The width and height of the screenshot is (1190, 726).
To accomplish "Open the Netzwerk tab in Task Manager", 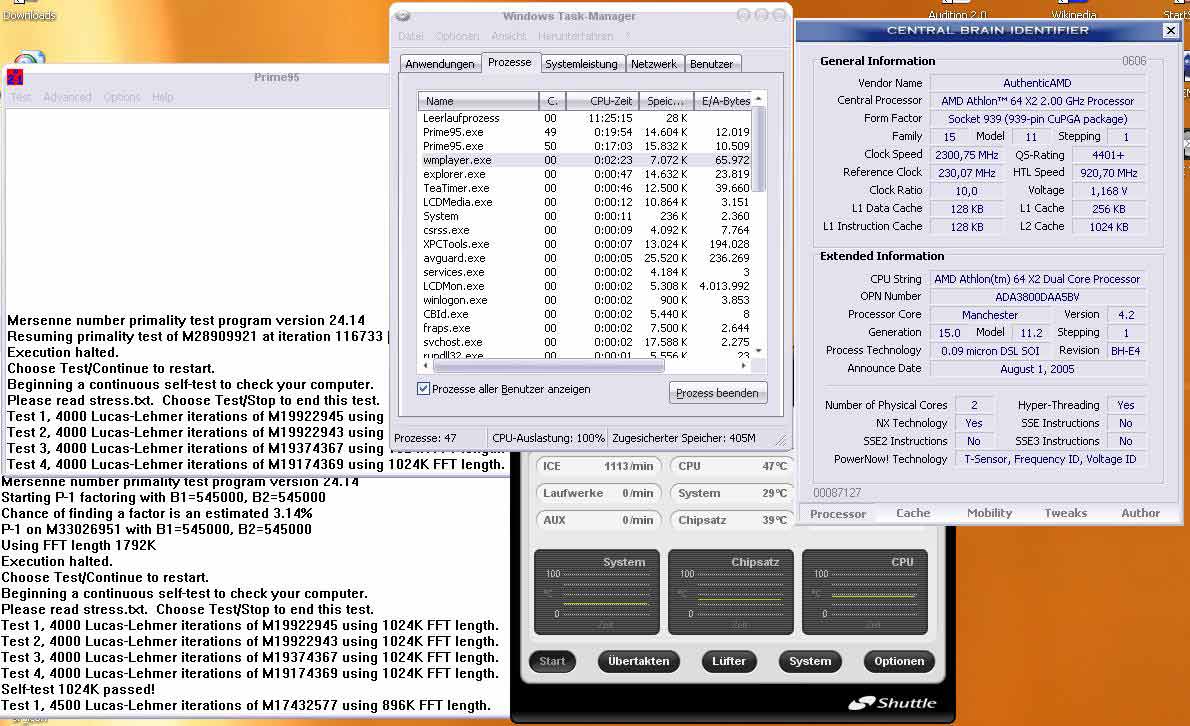I will click(653, 64).
